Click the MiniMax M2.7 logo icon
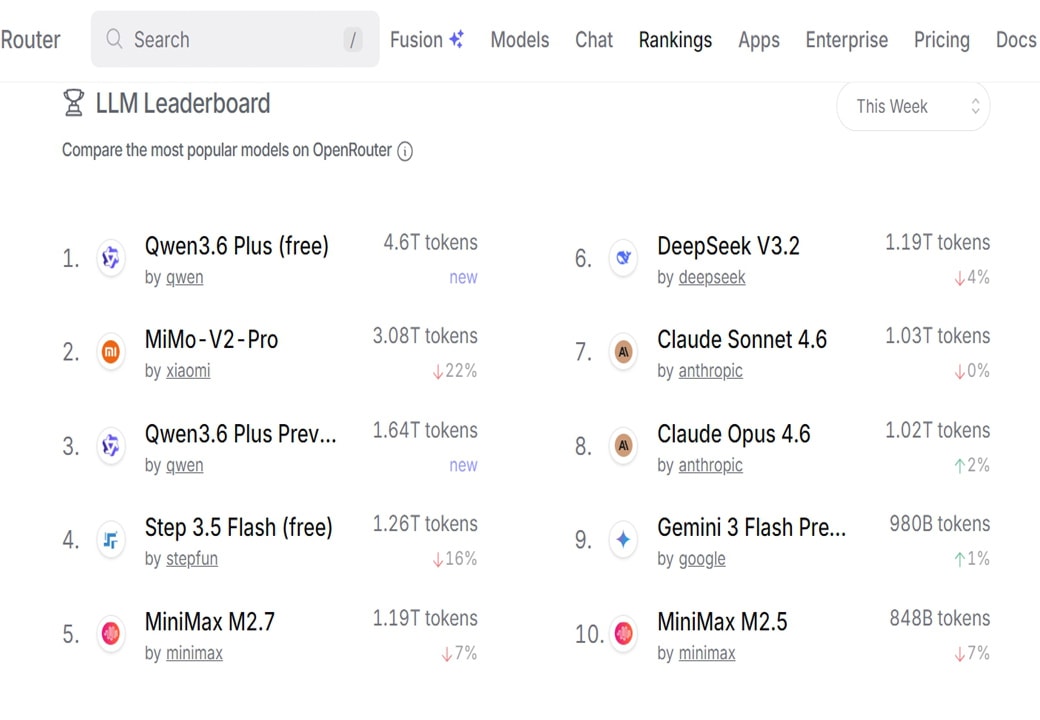The height and width of the screenshot is (720, 1040). point(111,634)
